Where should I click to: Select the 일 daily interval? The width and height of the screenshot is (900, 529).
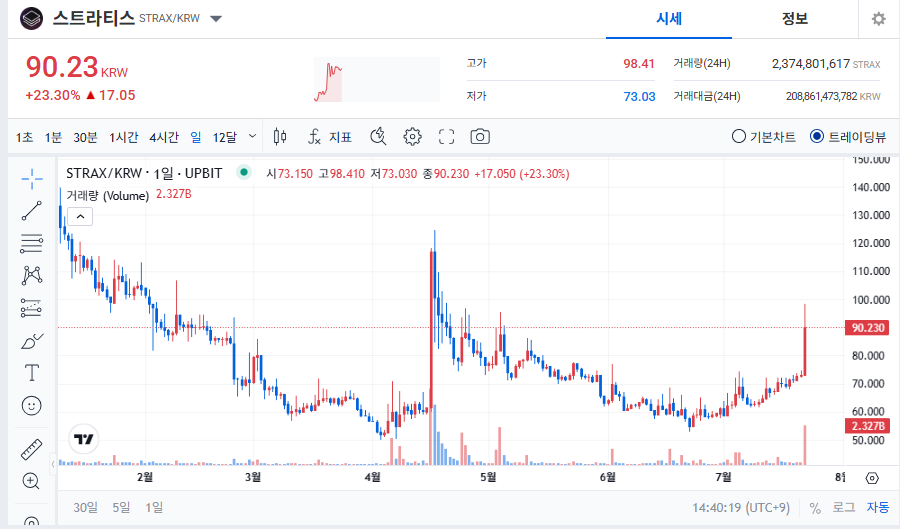pos(196,137)
